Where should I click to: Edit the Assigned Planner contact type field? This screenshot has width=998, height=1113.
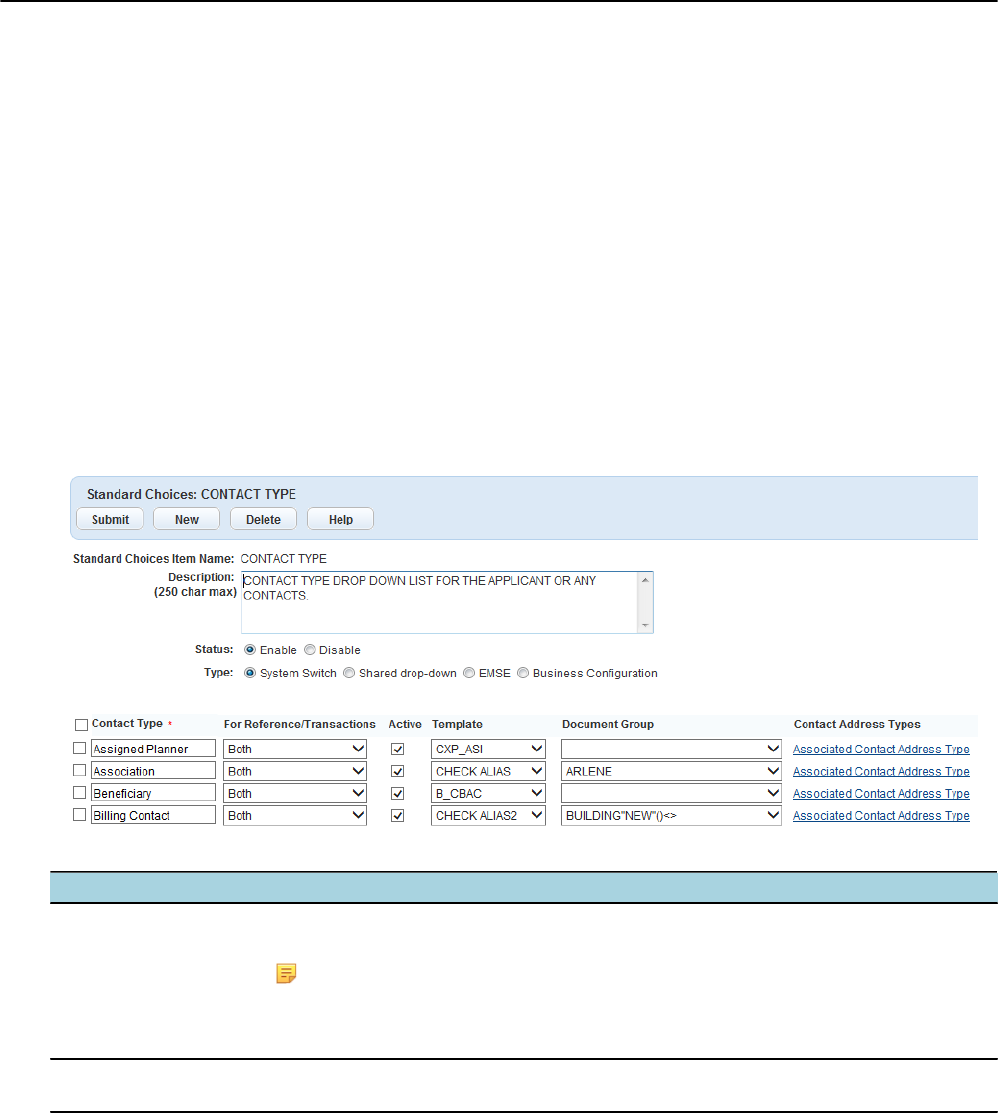point(153,748)
